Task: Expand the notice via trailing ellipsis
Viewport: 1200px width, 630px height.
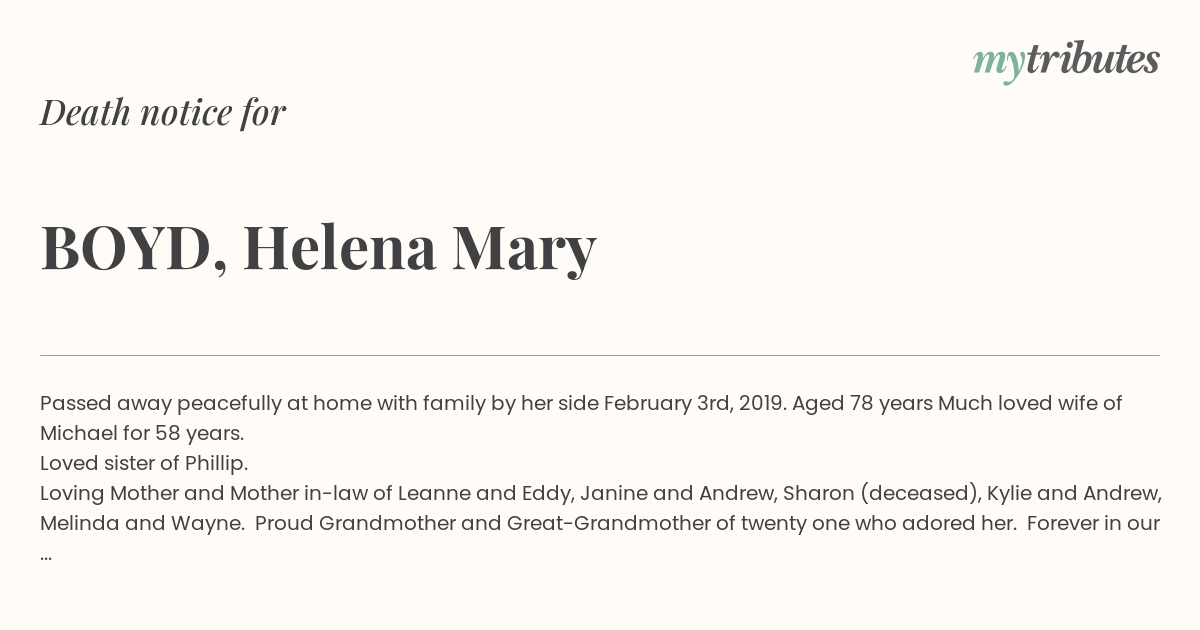Action: (46, 555)
